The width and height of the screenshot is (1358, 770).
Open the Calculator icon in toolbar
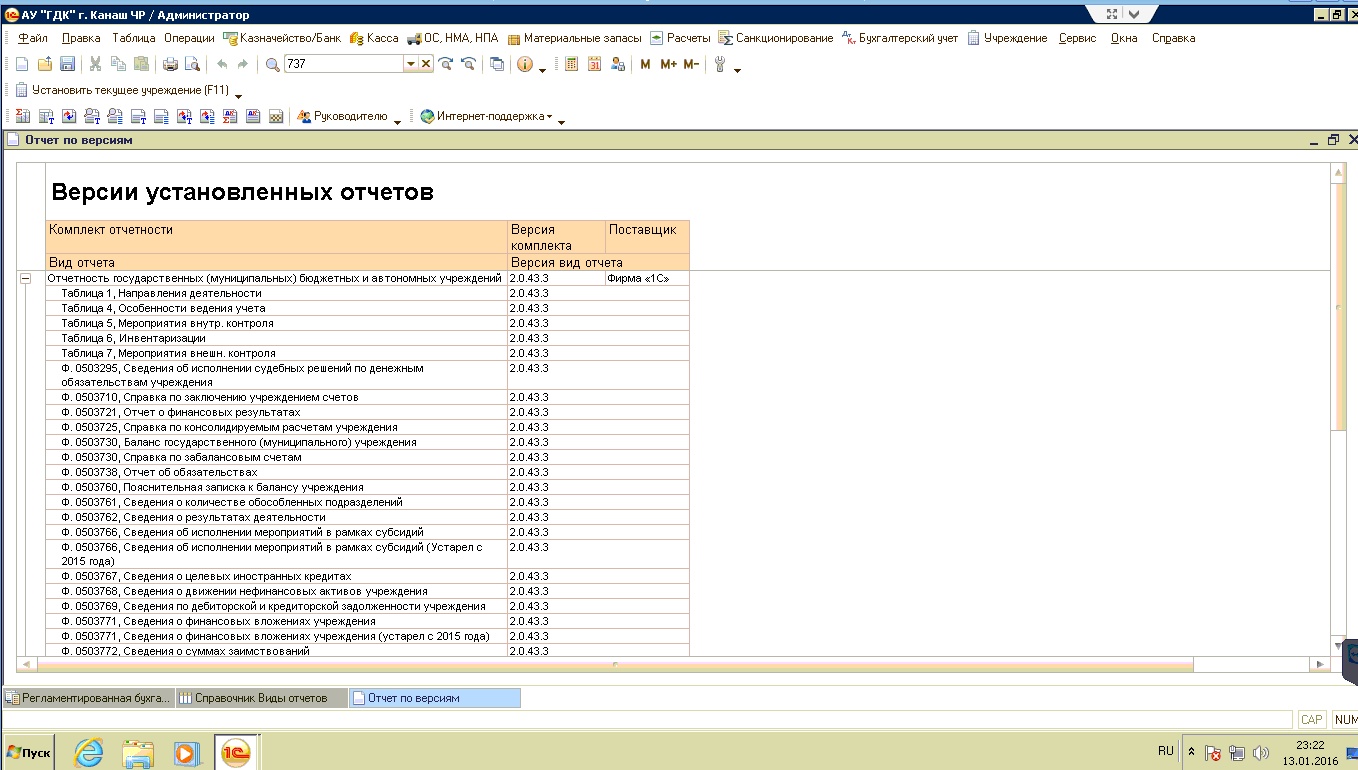tap(572, 64)
